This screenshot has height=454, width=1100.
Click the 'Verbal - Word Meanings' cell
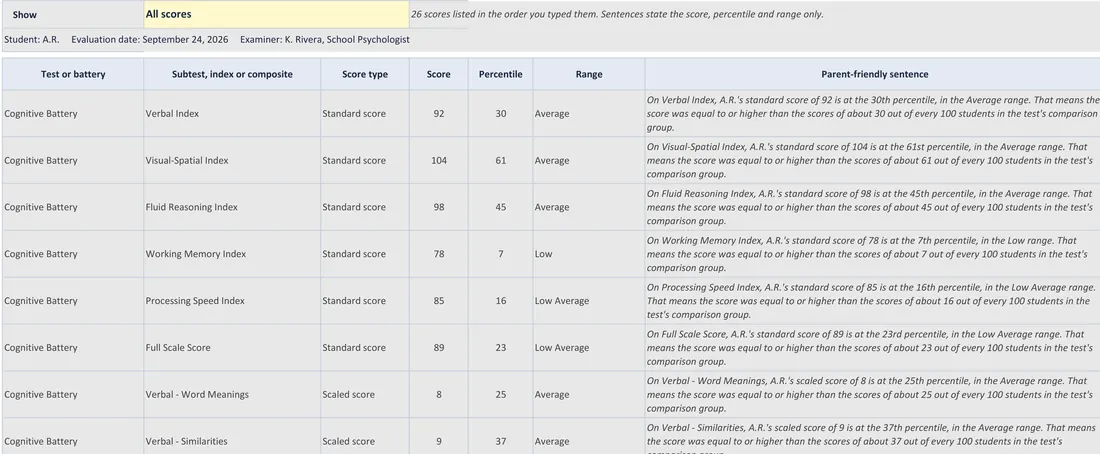(x=232, y=394)
